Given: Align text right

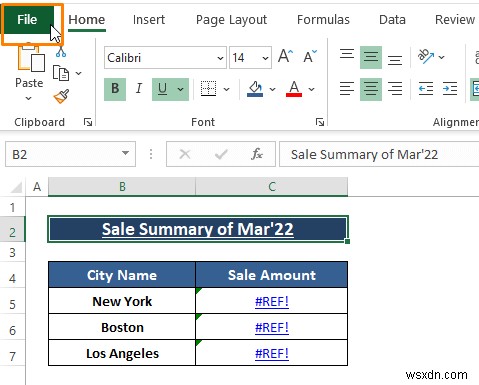Looking at the screenshot, I should (x=395, y=89).
